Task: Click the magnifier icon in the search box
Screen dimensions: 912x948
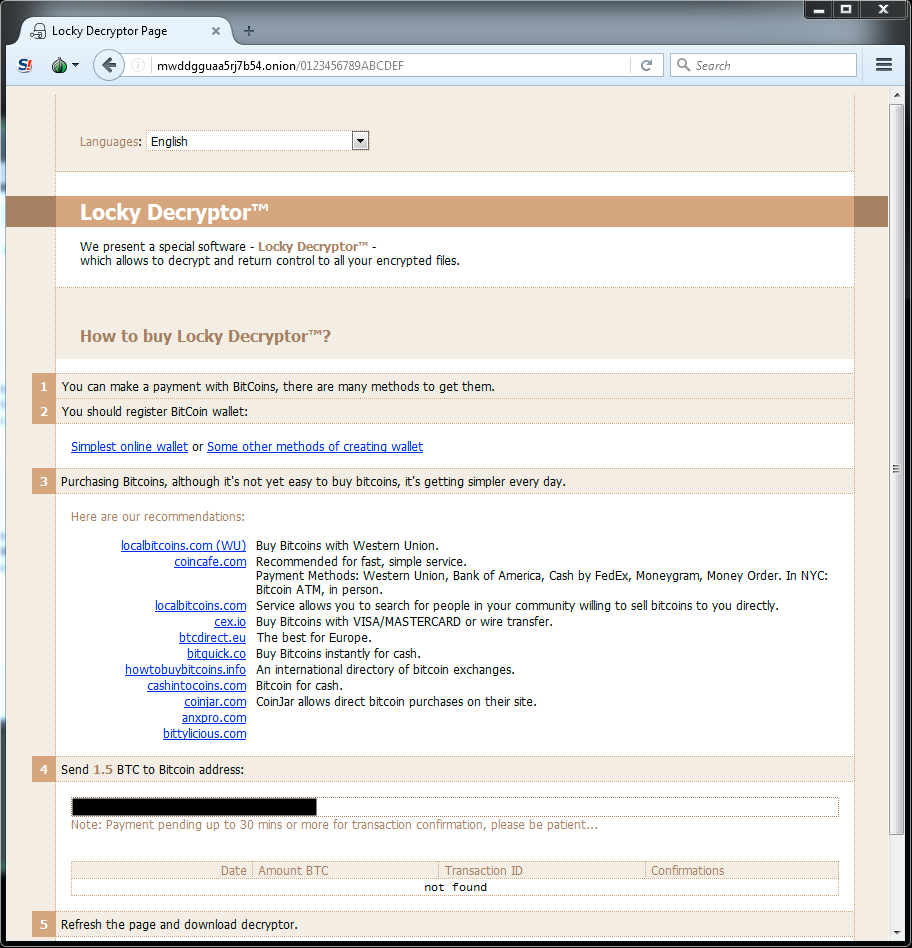Action: coord(683,65)
